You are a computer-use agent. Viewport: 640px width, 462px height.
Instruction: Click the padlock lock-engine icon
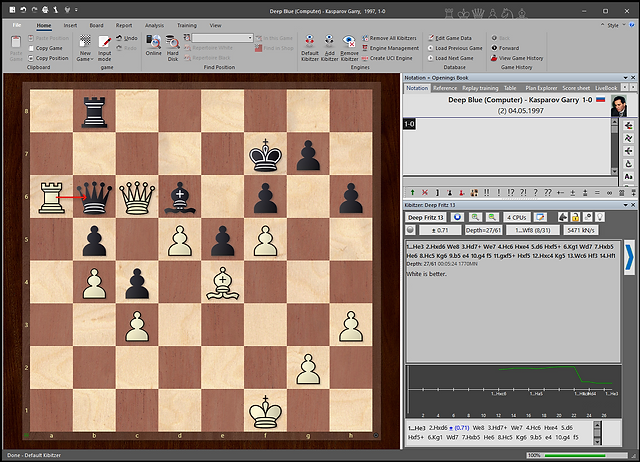tap(575, 218)
